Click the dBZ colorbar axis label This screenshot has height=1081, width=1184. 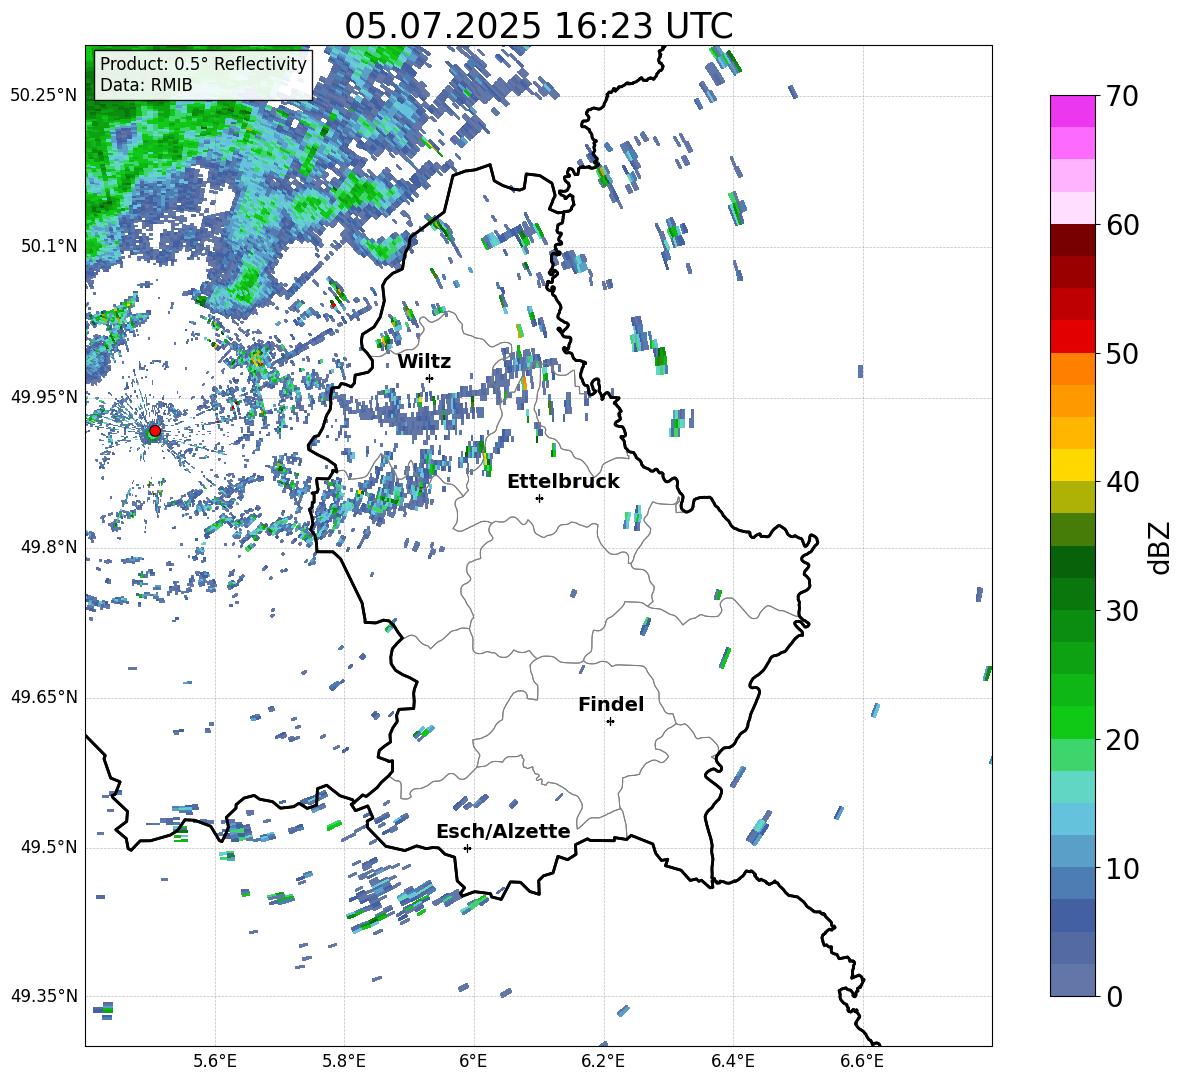1161,547
